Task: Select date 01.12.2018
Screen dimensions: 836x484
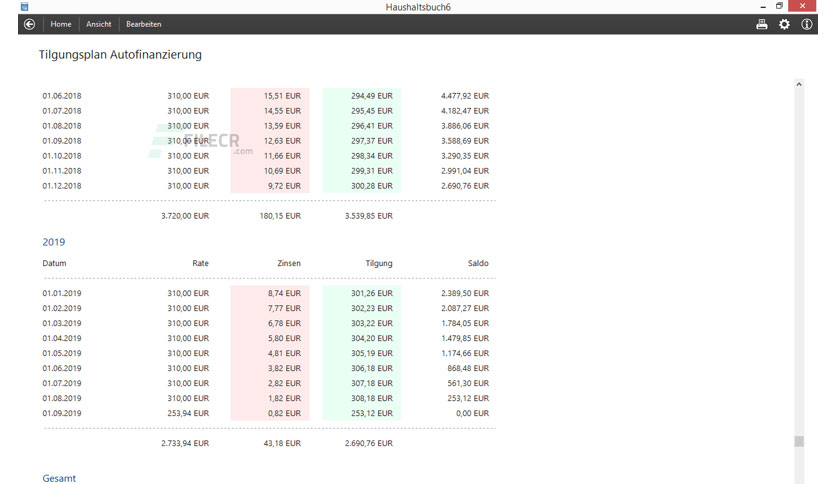Action: (x=62, y=185)
